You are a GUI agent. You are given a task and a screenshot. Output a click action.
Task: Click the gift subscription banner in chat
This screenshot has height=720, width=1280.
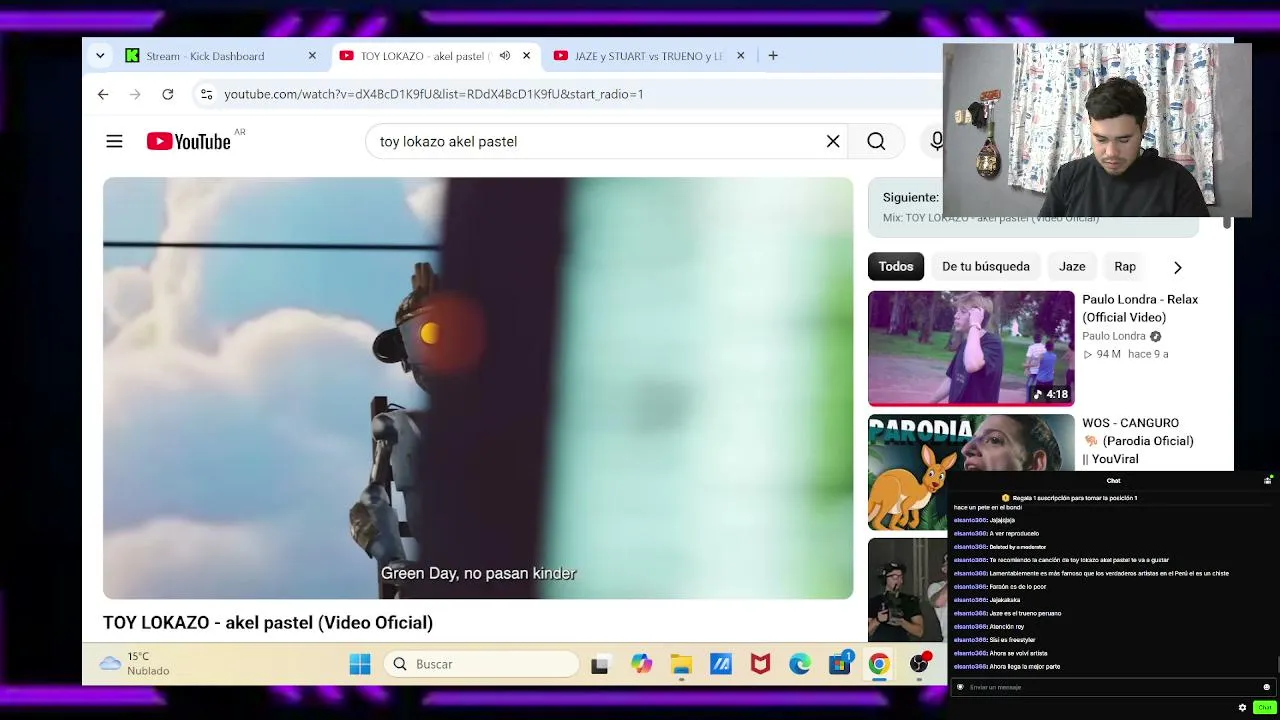coord(1071,498)
